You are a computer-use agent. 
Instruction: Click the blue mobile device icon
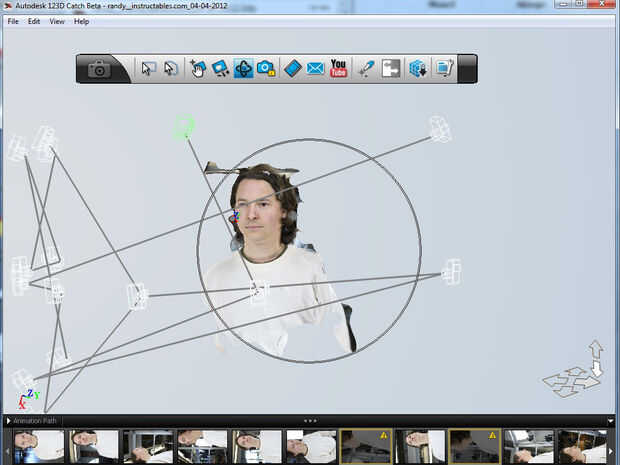pyautogui.click(x=293, y=68)
